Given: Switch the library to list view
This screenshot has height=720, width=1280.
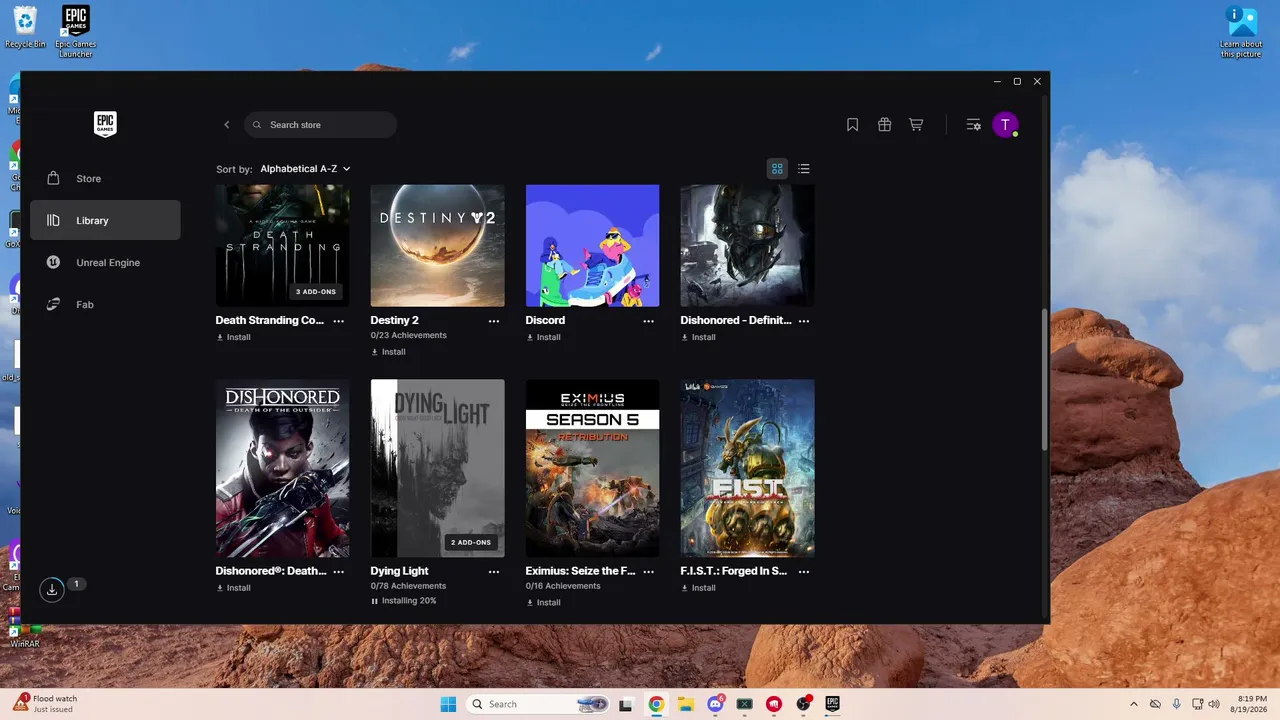Looking at the screenshot, I should 804,169.
